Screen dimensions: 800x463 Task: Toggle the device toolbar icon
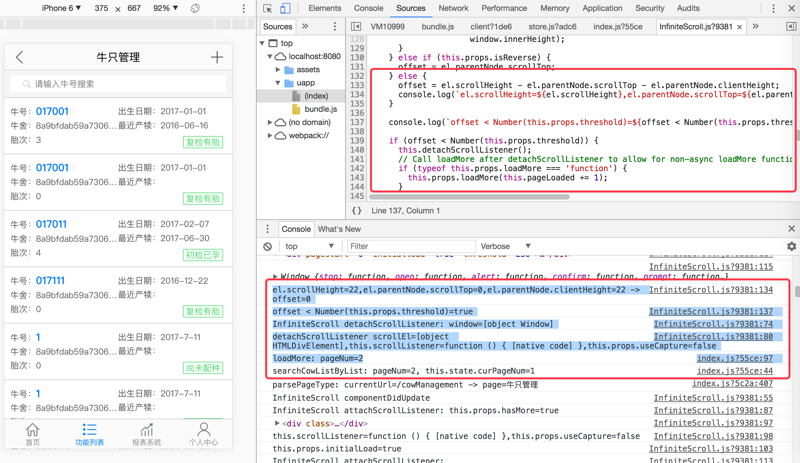pos(285,8)
